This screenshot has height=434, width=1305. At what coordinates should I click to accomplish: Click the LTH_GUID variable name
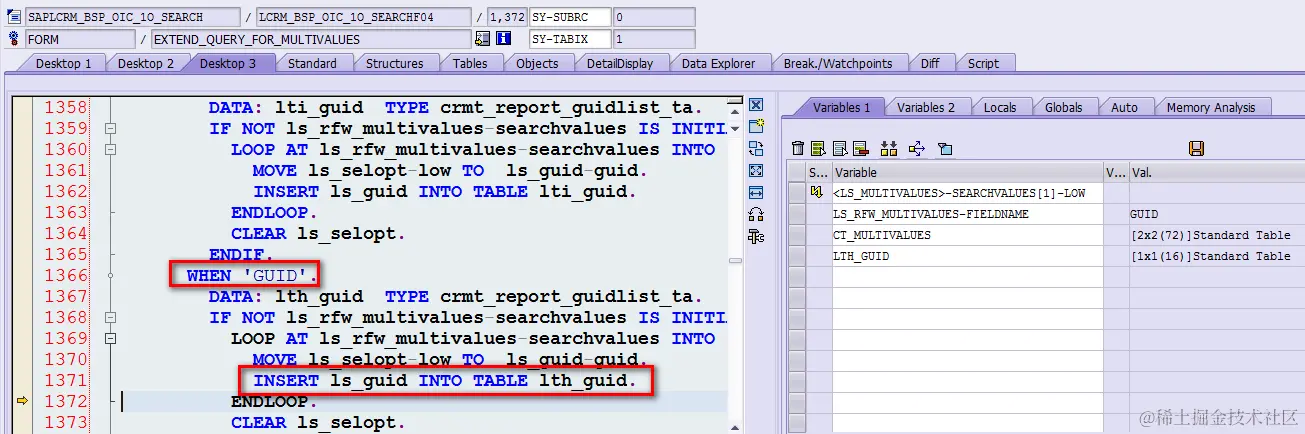click(x=861, y=256)
